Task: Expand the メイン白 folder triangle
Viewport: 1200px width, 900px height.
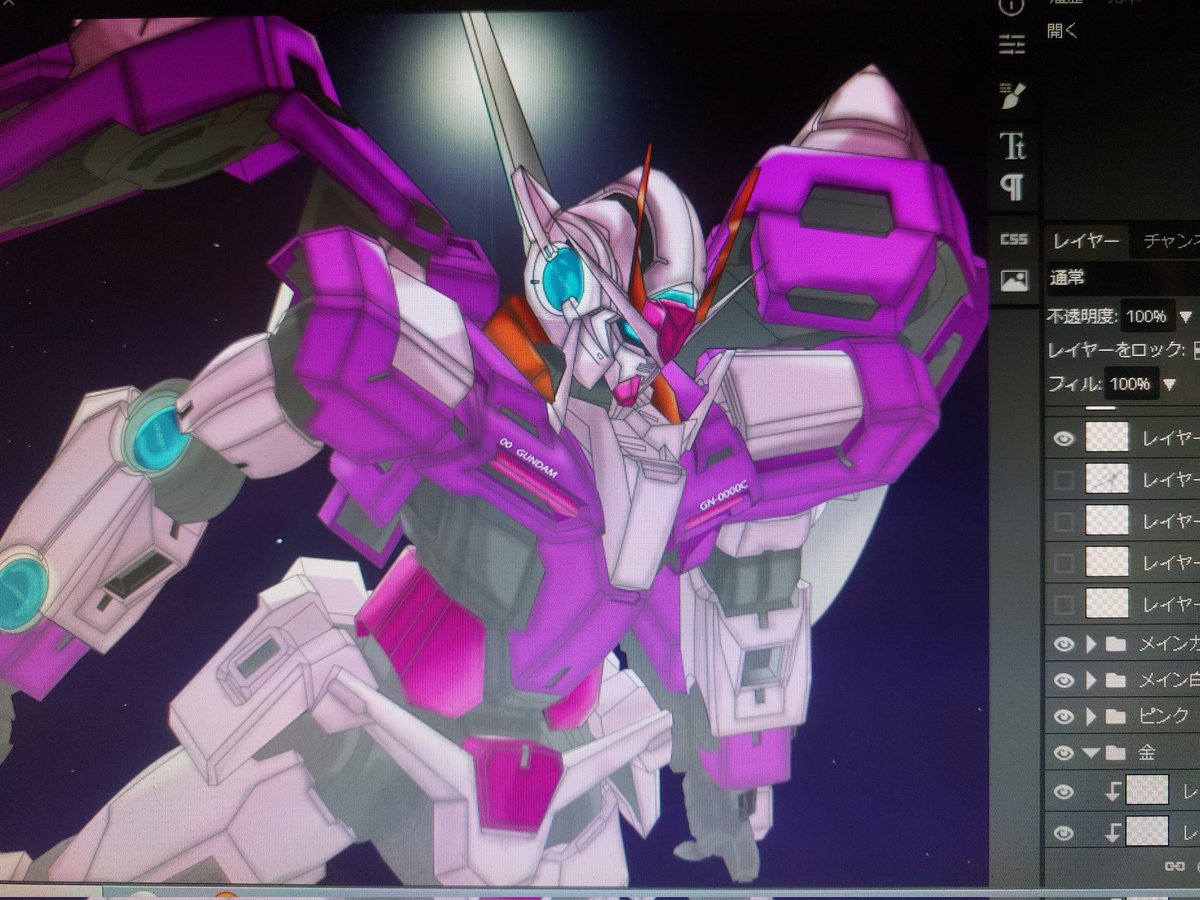Action: 1091,681
